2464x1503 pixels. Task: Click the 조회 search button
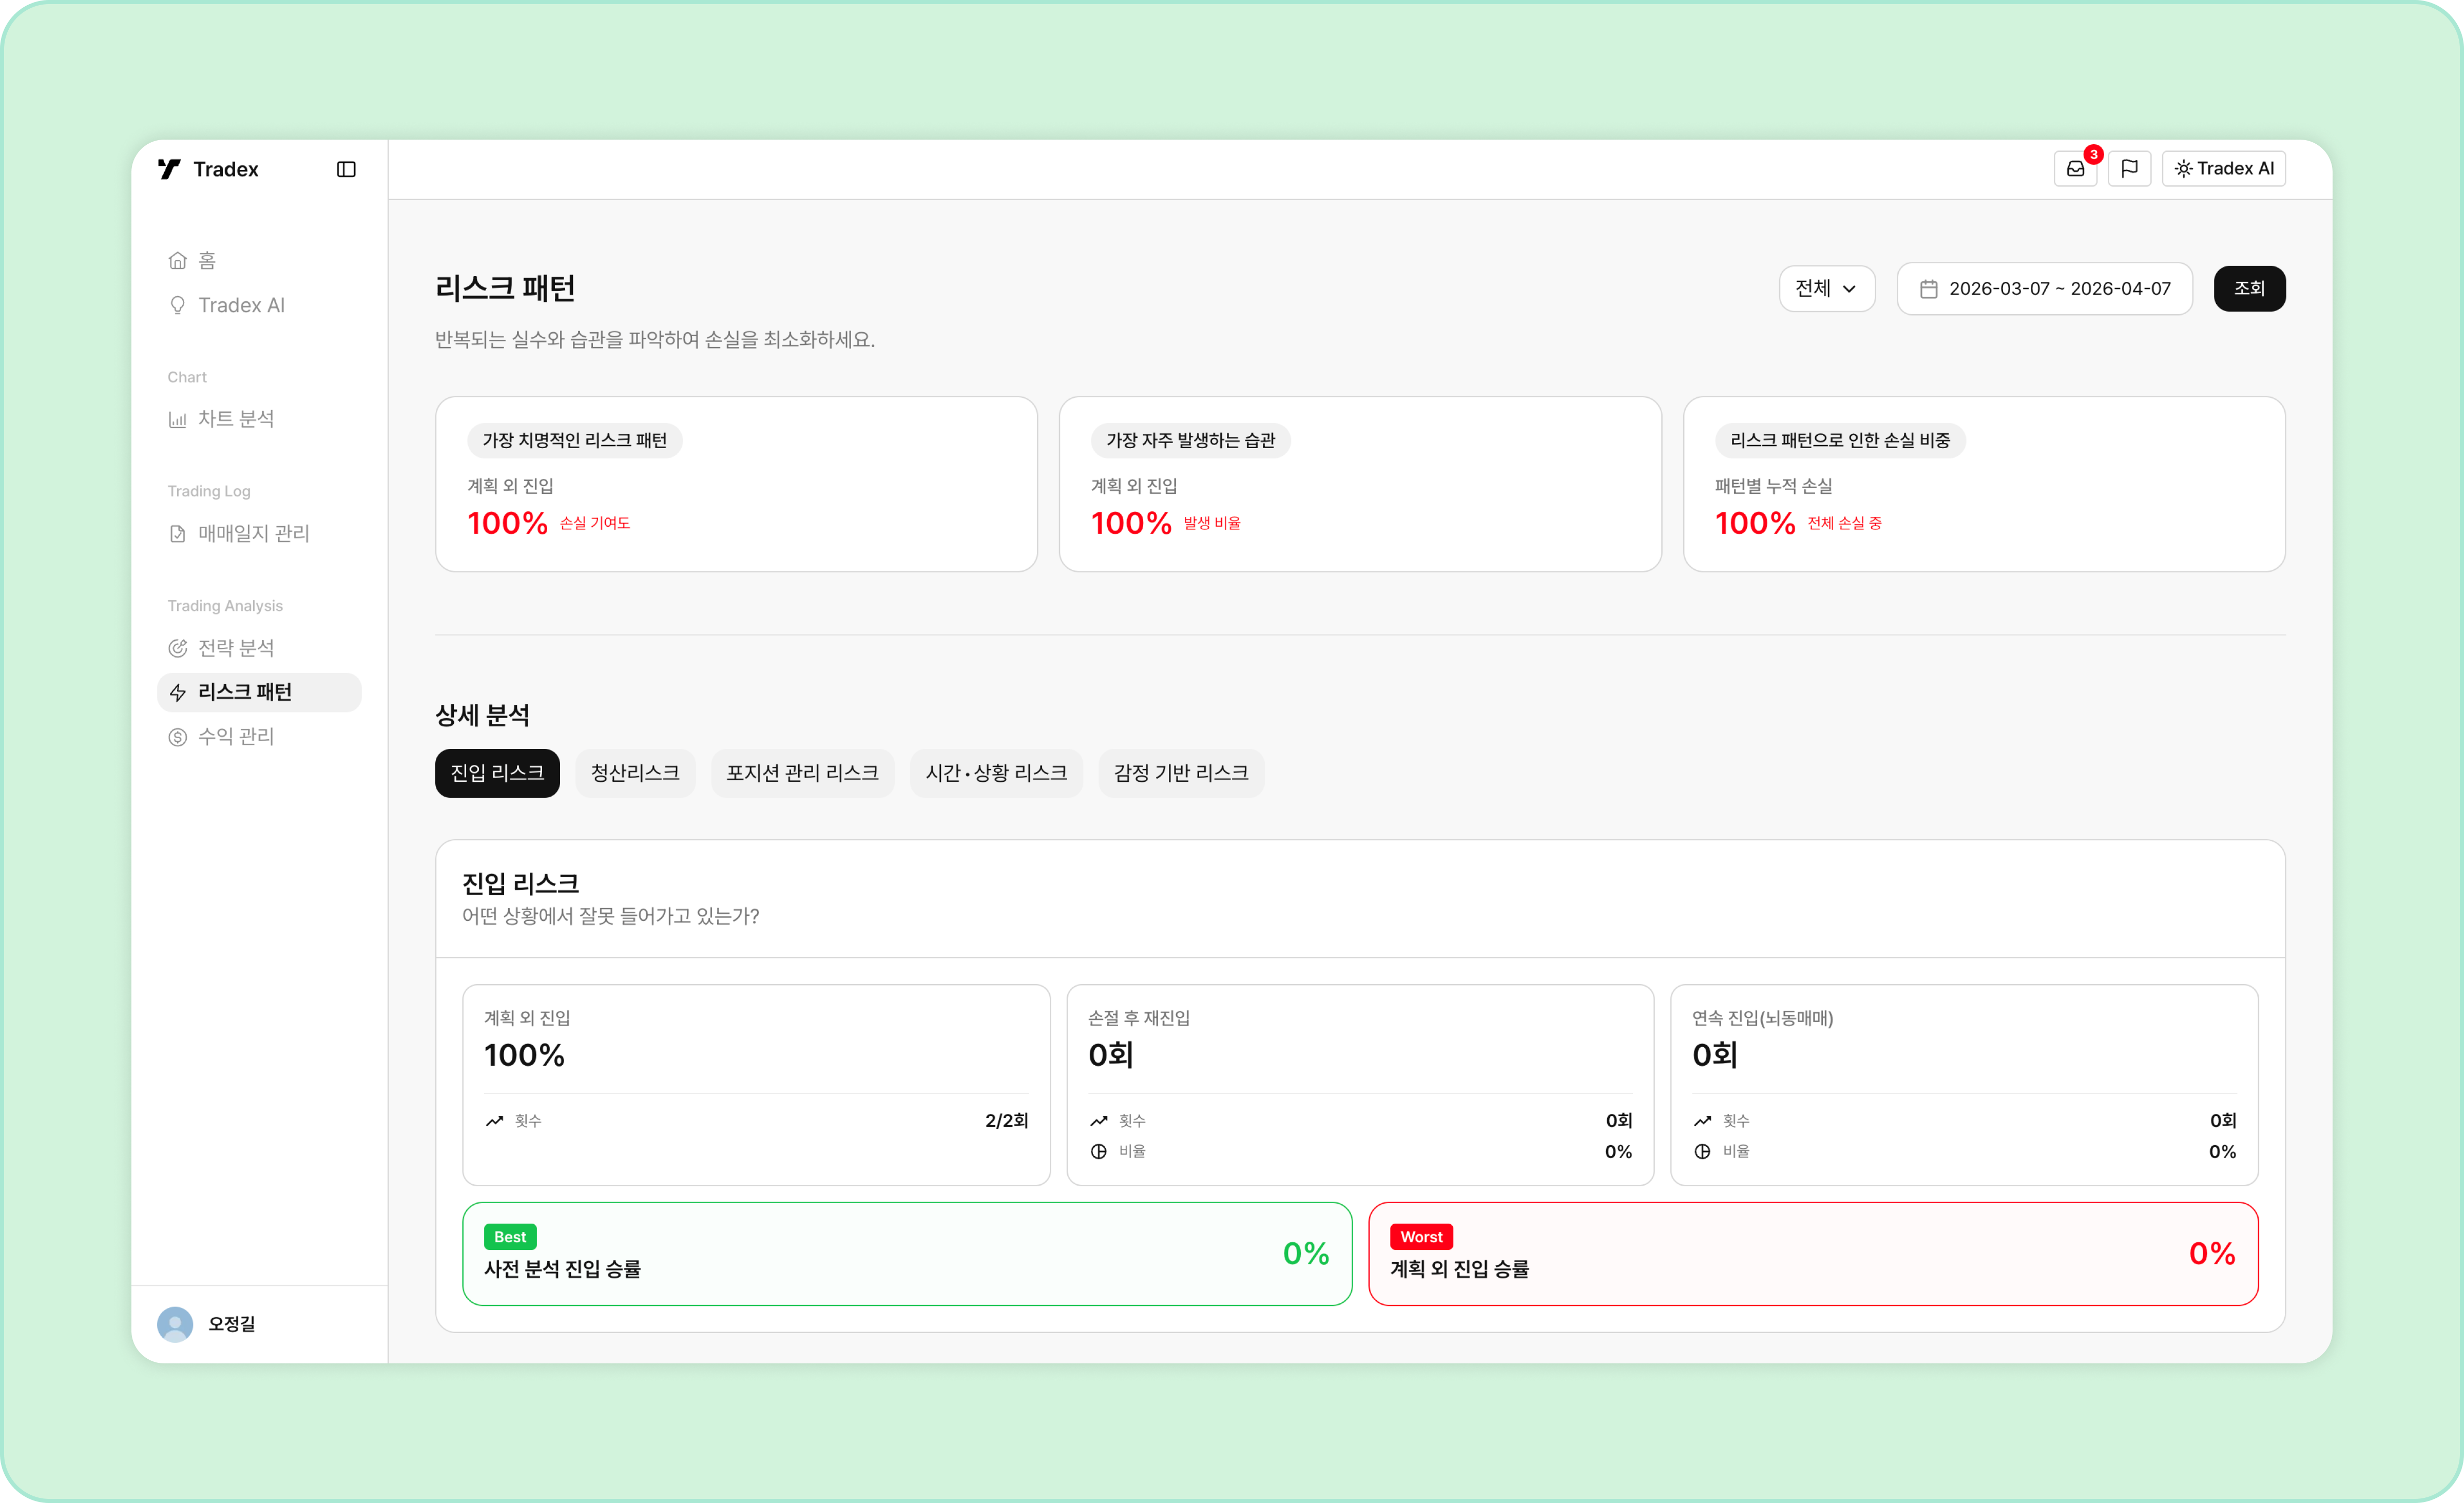(2250, 289)
